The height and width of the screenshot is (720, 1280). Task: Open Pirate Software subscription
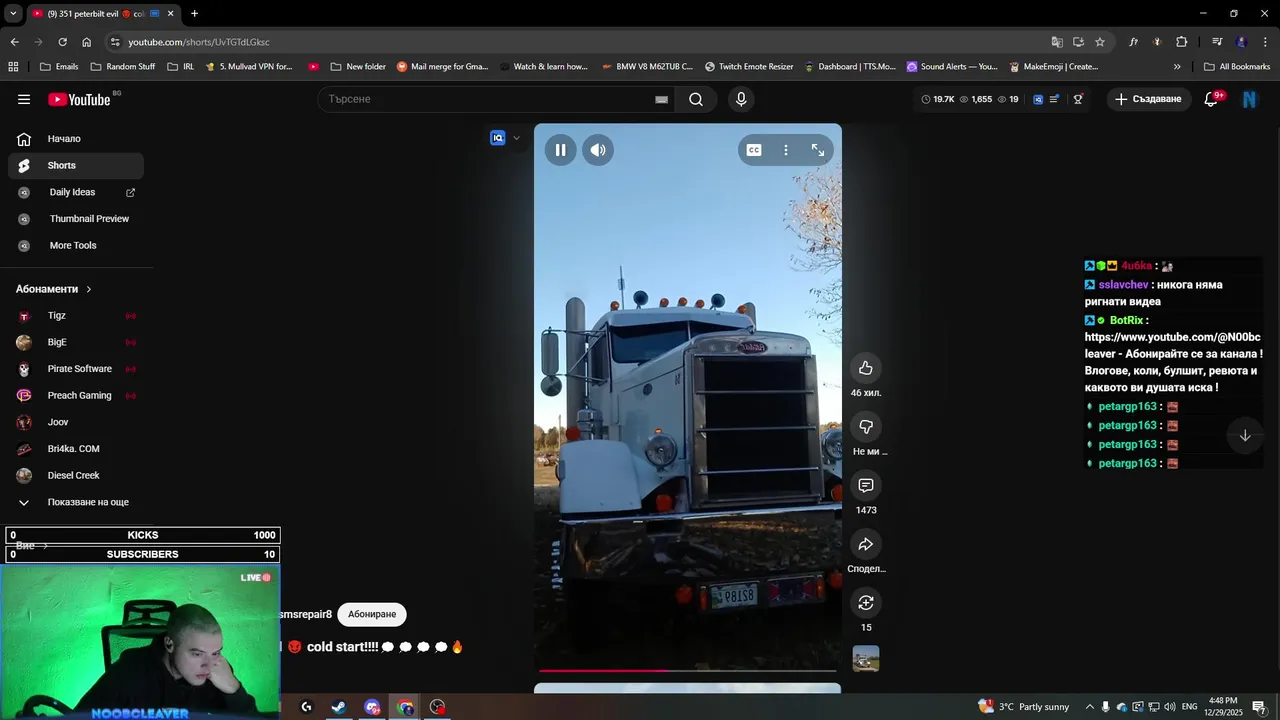tap(76, 369)
